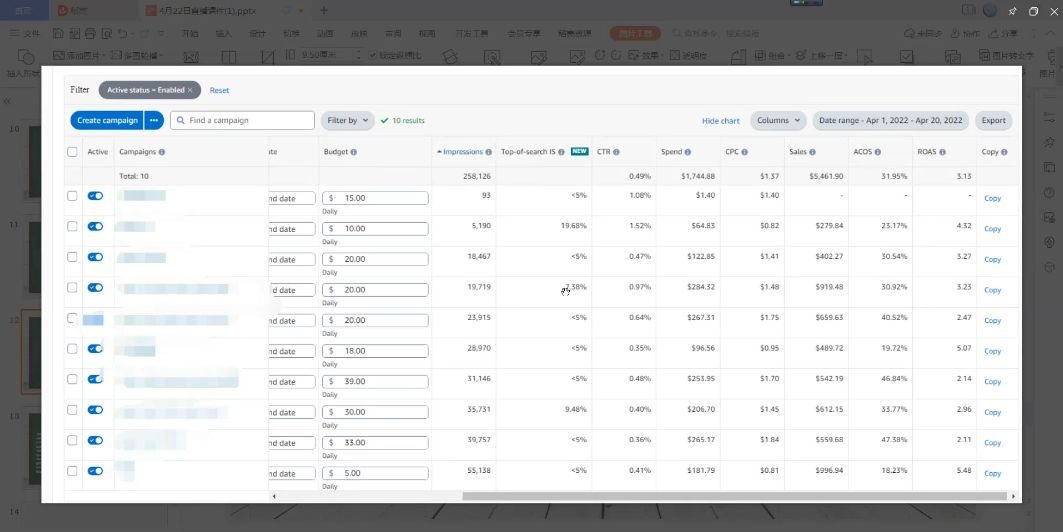
Task: Click the info icon next to ROAS
Action: tap(942, 152)
